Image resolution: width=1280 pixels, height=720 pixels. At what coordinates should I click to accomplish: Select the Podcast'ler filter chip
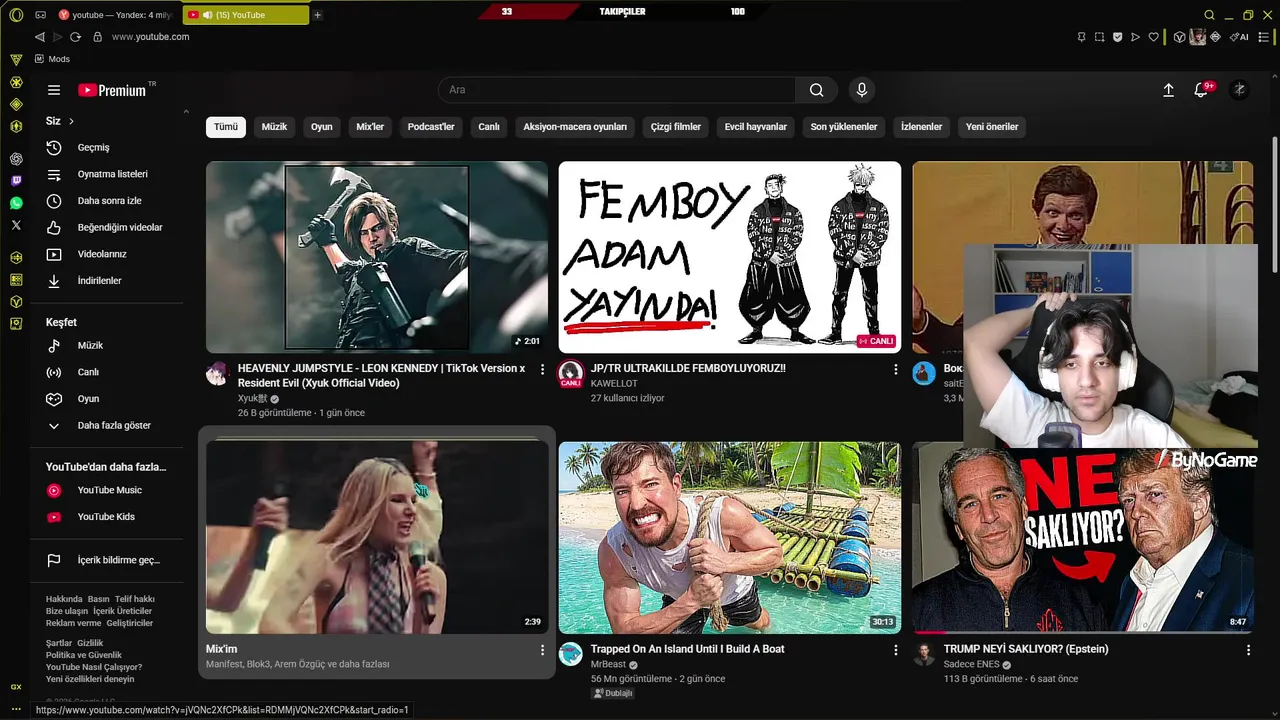click(x=431, y=127)
